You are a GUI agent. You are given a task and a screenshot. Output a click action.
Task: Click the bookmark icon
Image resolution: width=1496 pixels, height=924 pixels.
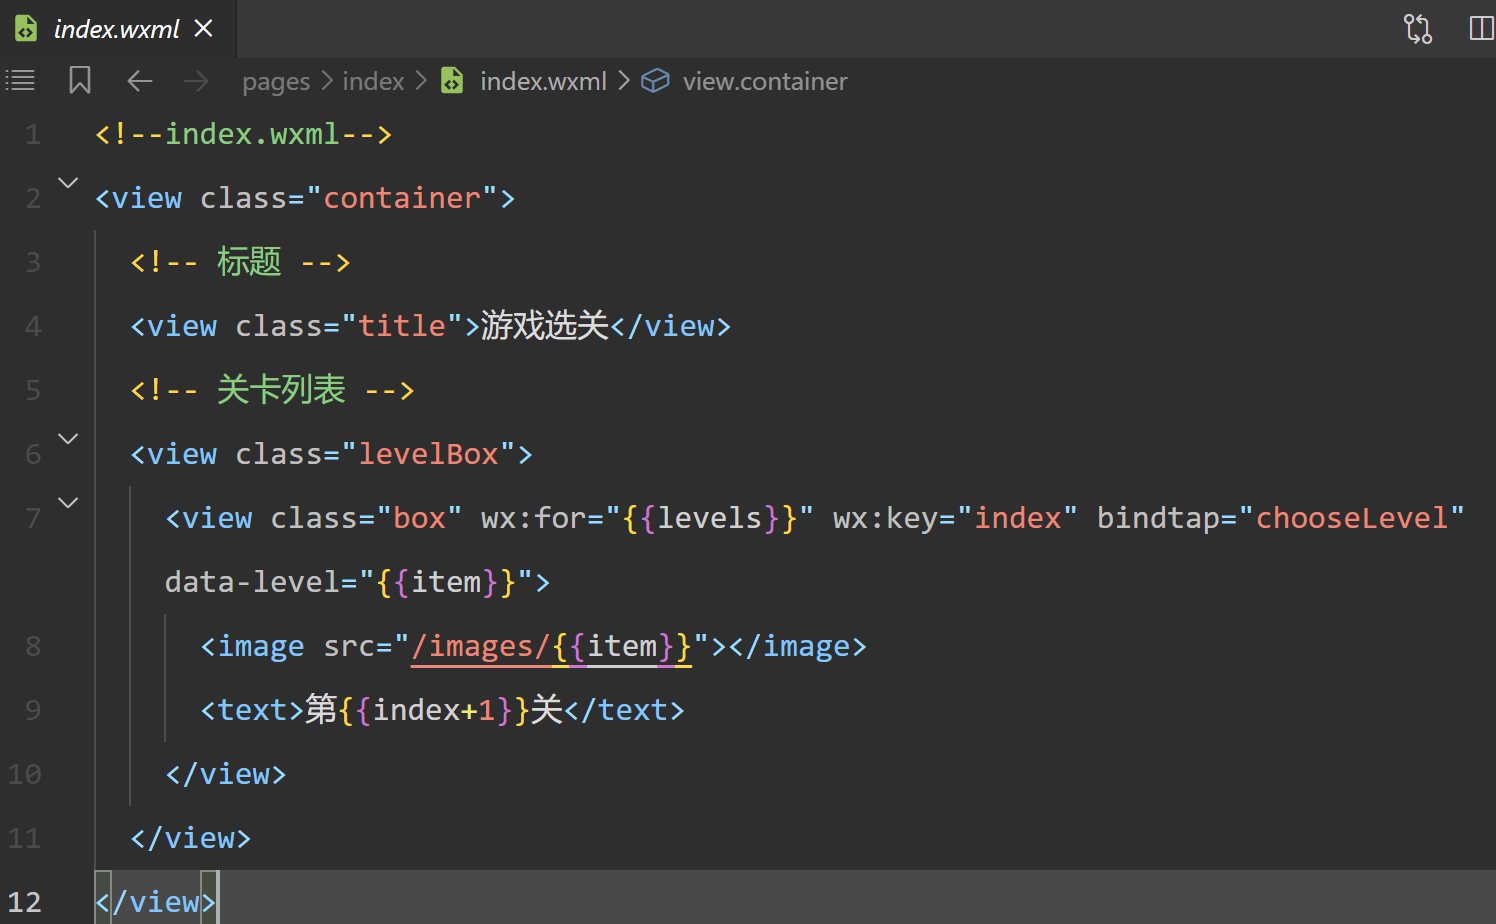click(x=80, y=81)
